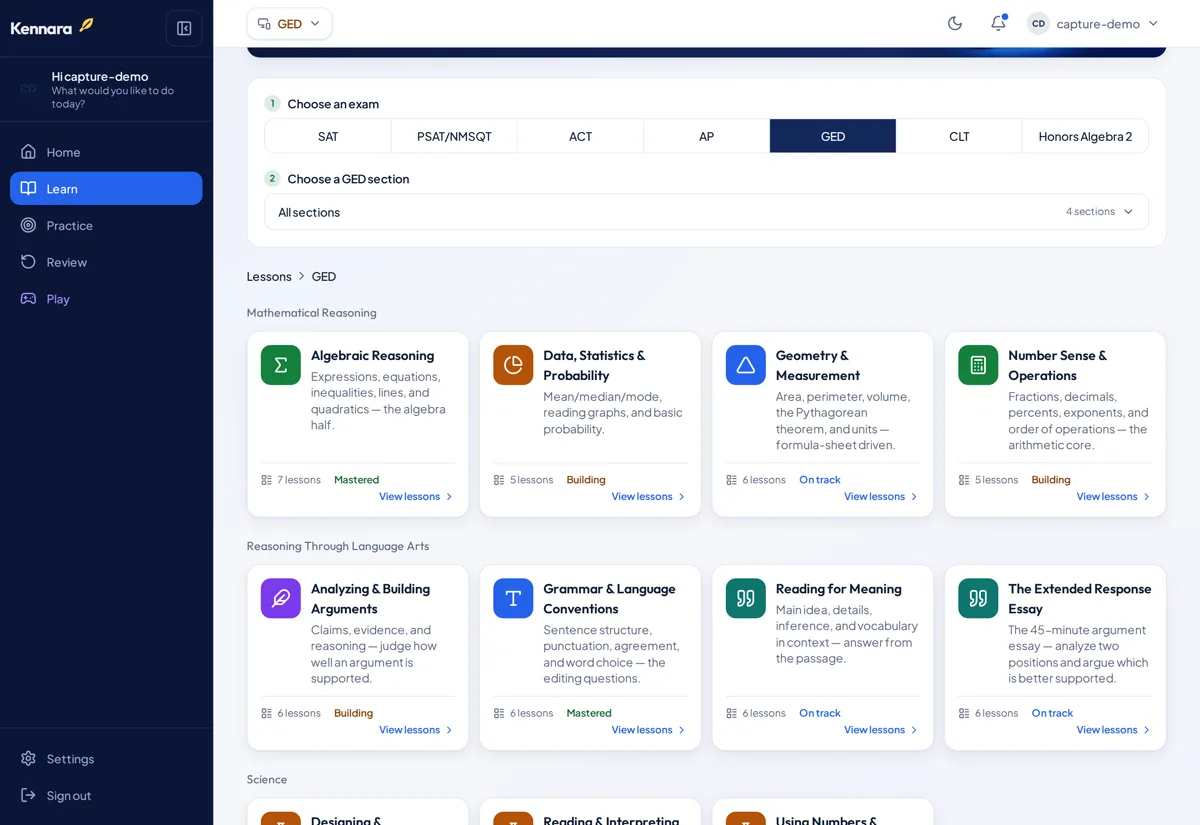Screen dimensions: 1200x825
Task: Click Algebraic Reasoning sigma icon
Action: coord(281,365)
